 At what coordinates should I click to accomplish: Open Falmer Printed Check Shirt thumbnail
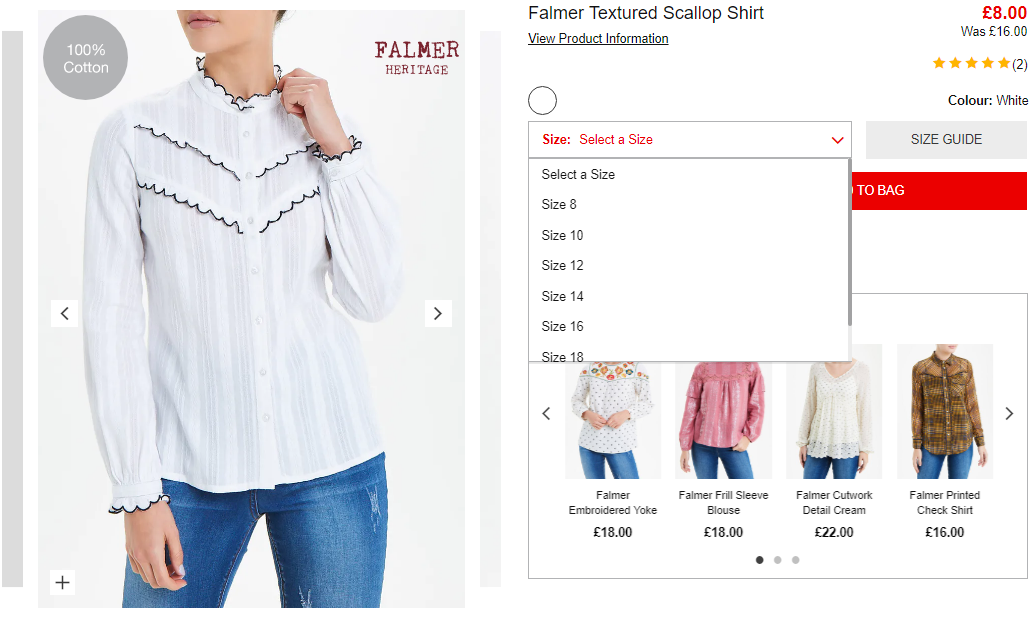click(944, 411)
